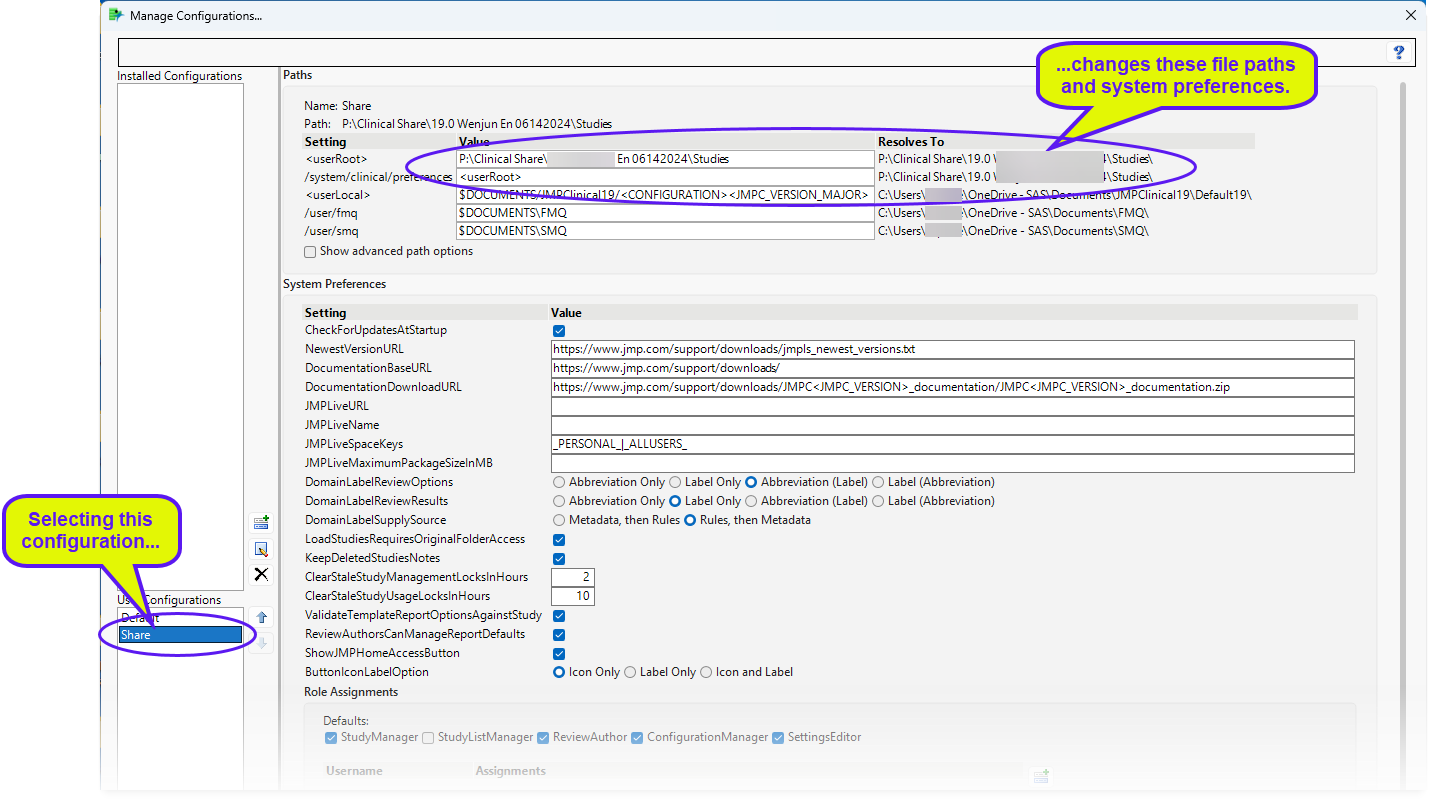Click the edit configuration pencil icon
The width and height of the screenshot is (1435, 807).
[261, 549]
